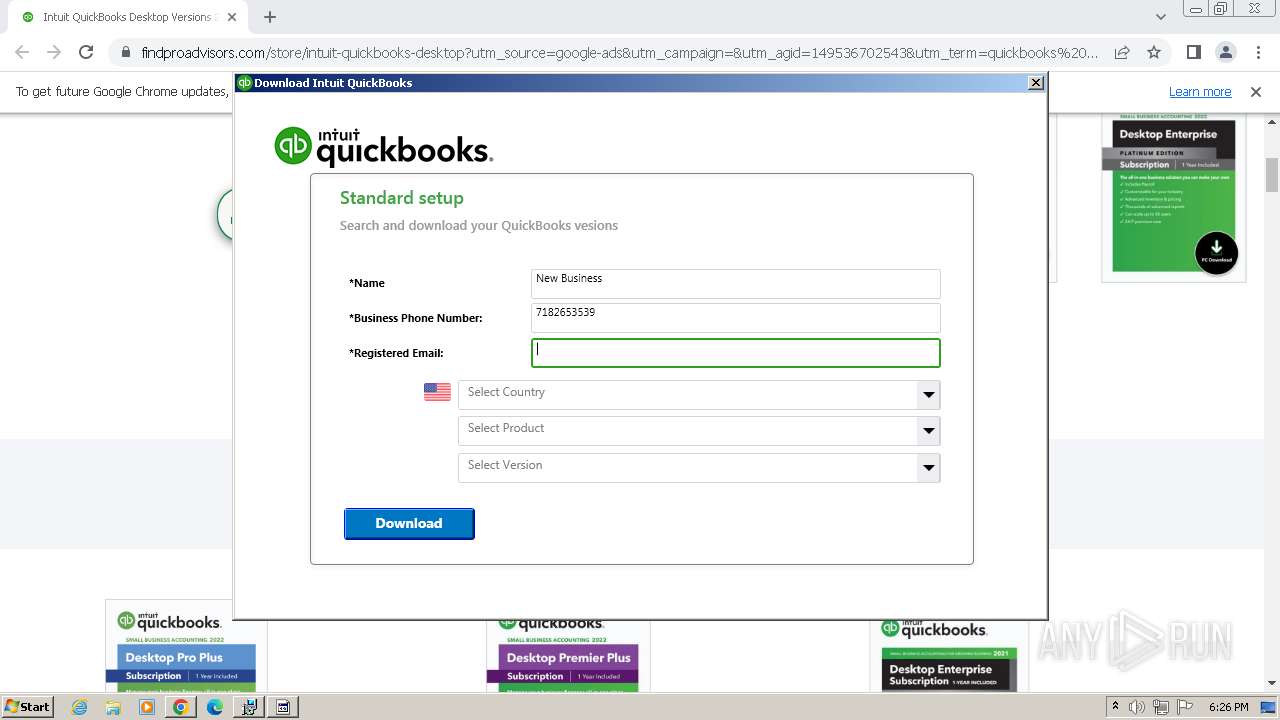
Task: Open a new tab with plus icon
Action: (270, 17)
